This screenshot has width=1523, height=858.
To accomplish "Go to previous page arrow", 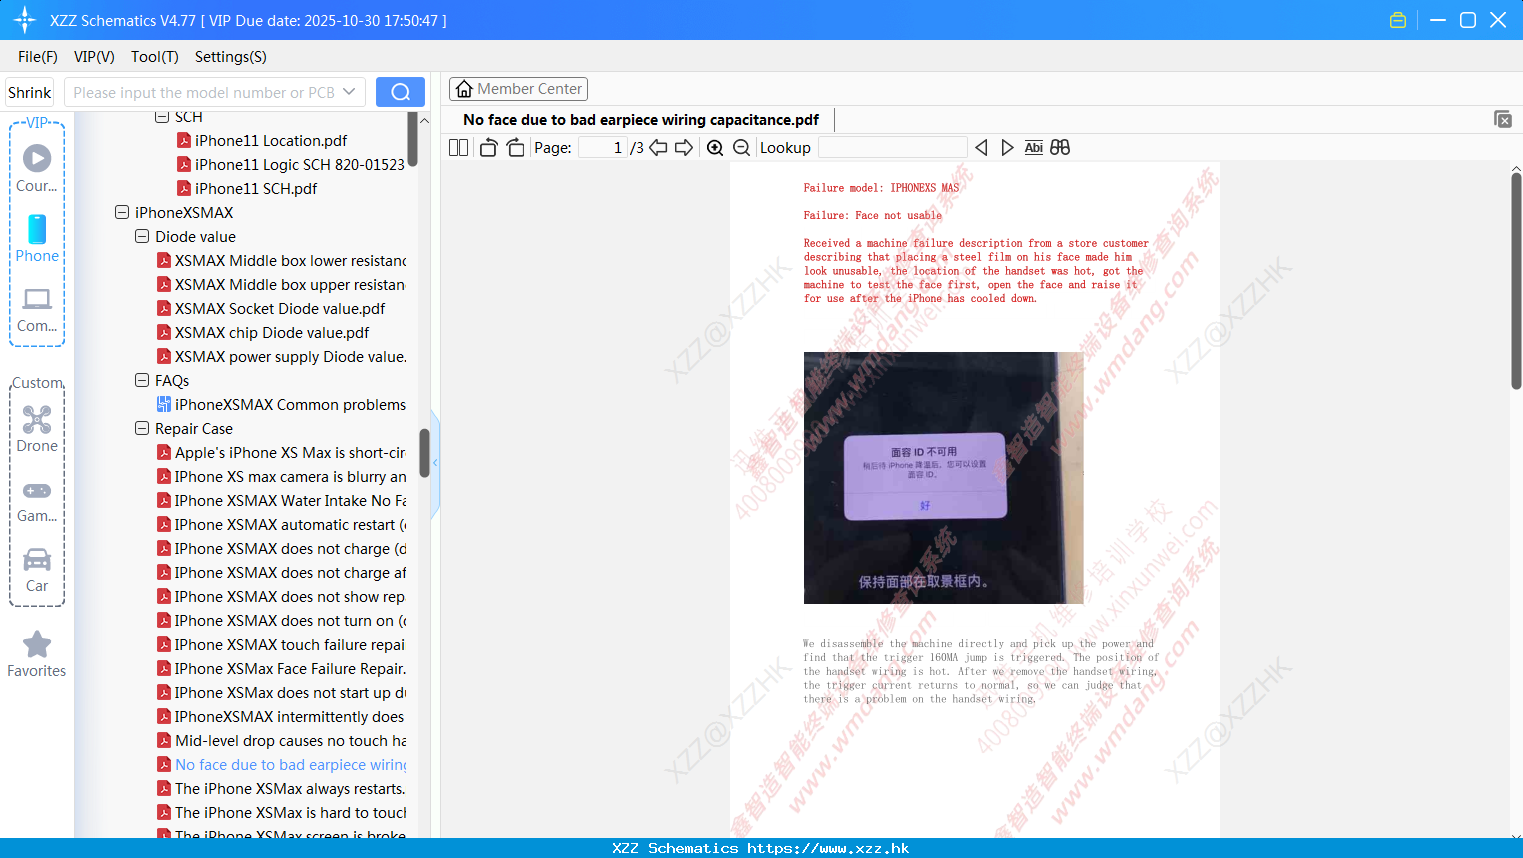I will tap(658, 148).
